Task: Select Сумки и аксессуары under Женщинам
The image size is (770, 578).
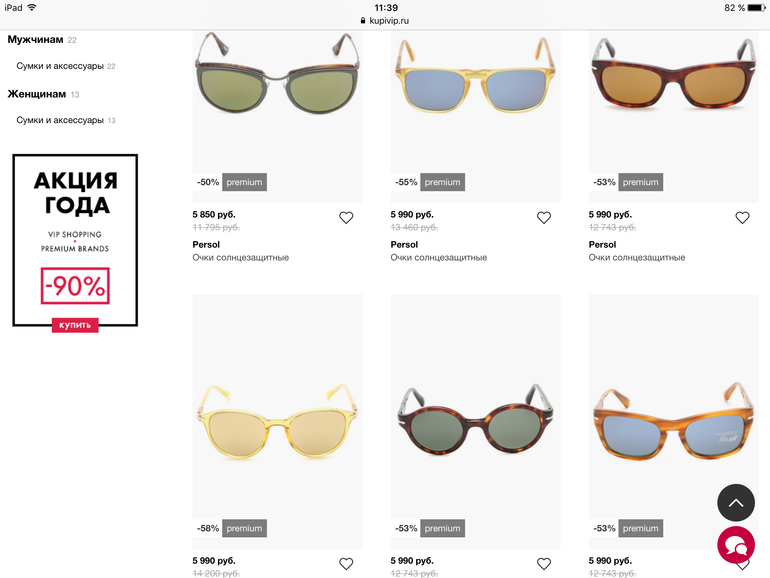Action: (x=60, y=120)
